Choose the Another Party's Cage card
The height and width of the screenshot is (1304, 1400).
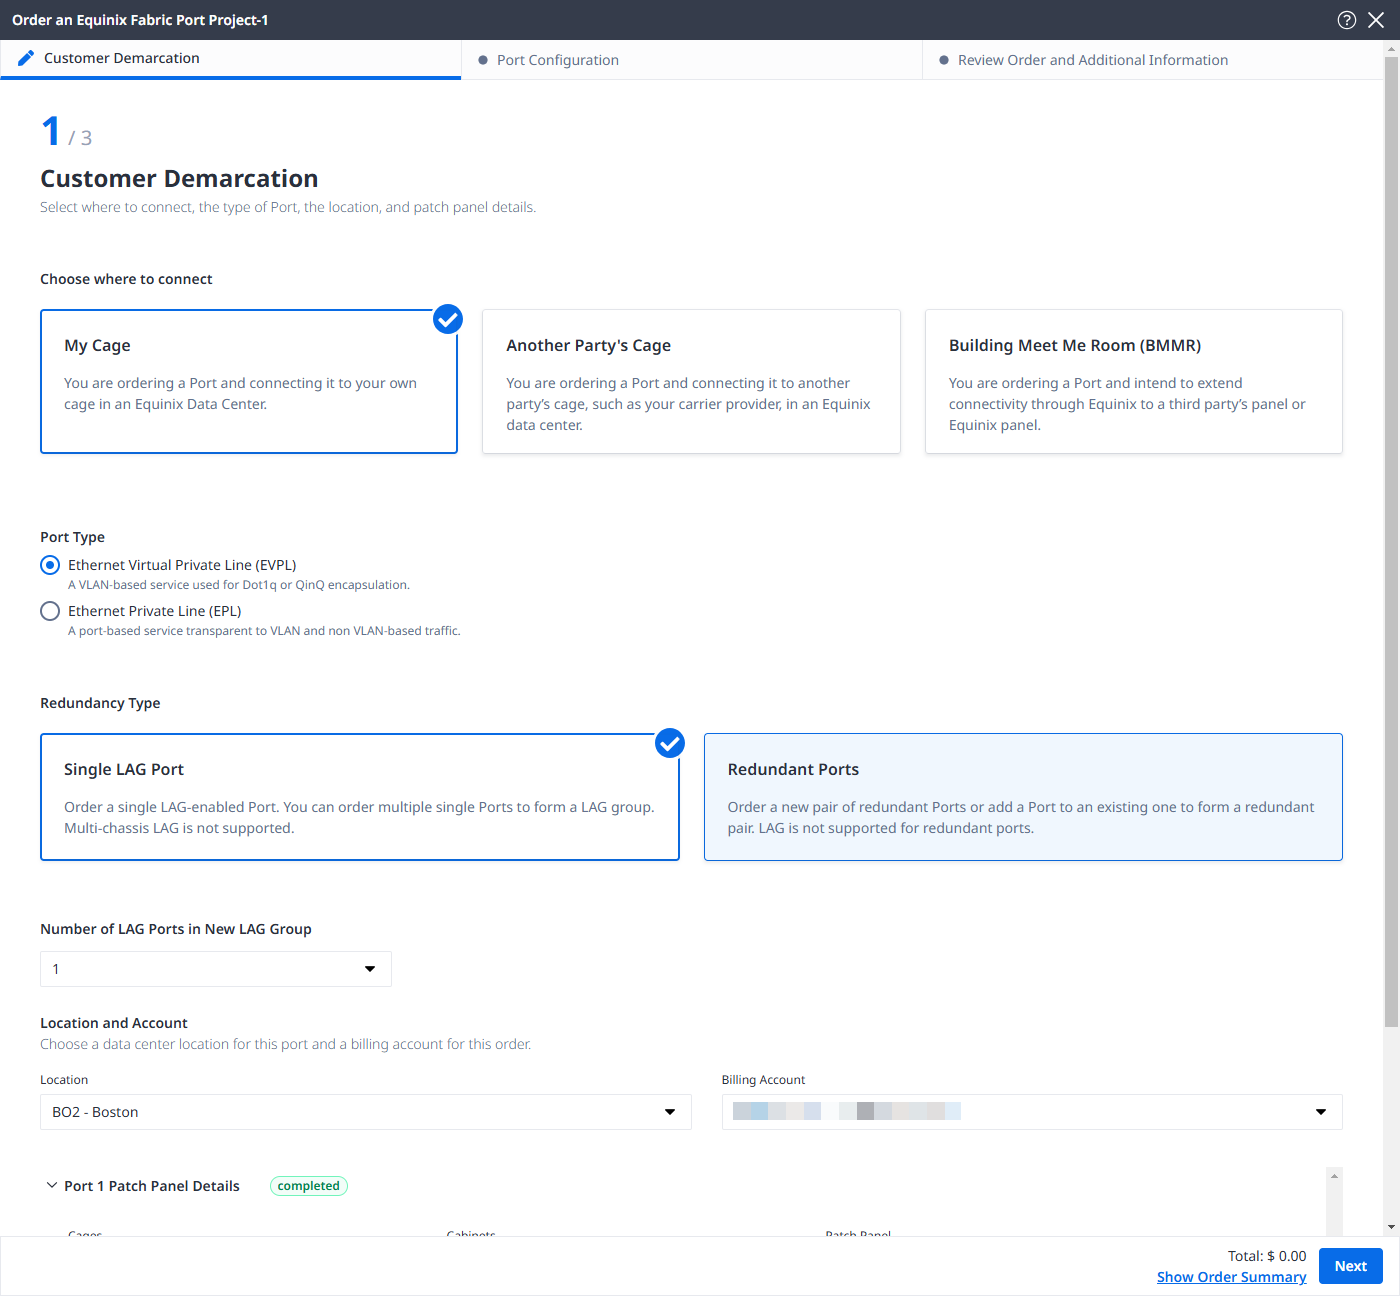point(691,381)
